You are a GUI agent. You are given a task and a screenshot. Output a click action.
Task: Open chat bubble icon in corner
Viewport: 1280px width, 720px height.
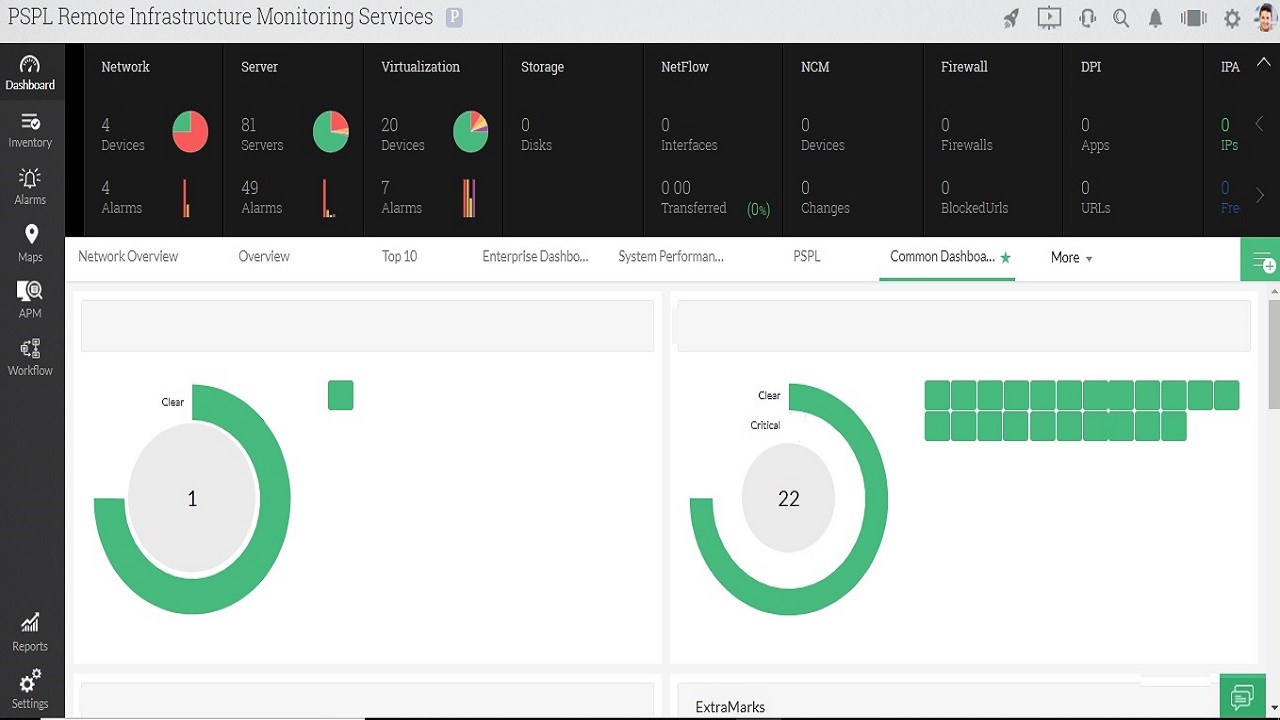point(1243,696)
